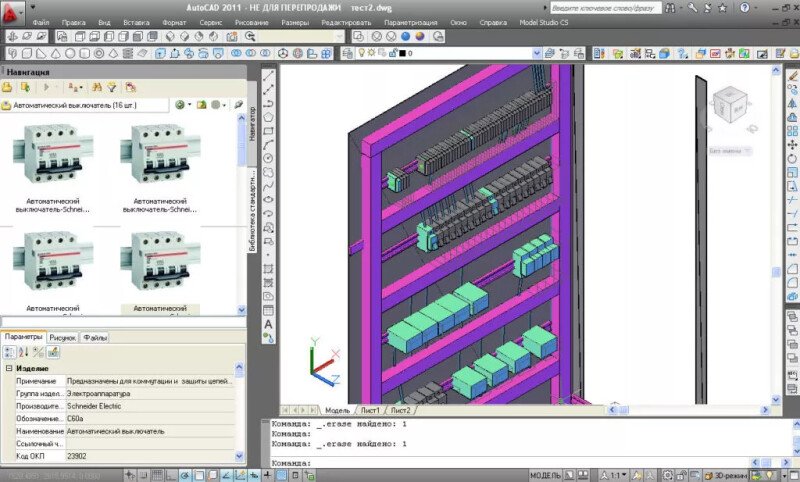Select the multiline Text tool (A)

pyautogui.click(x=268, y=324)
